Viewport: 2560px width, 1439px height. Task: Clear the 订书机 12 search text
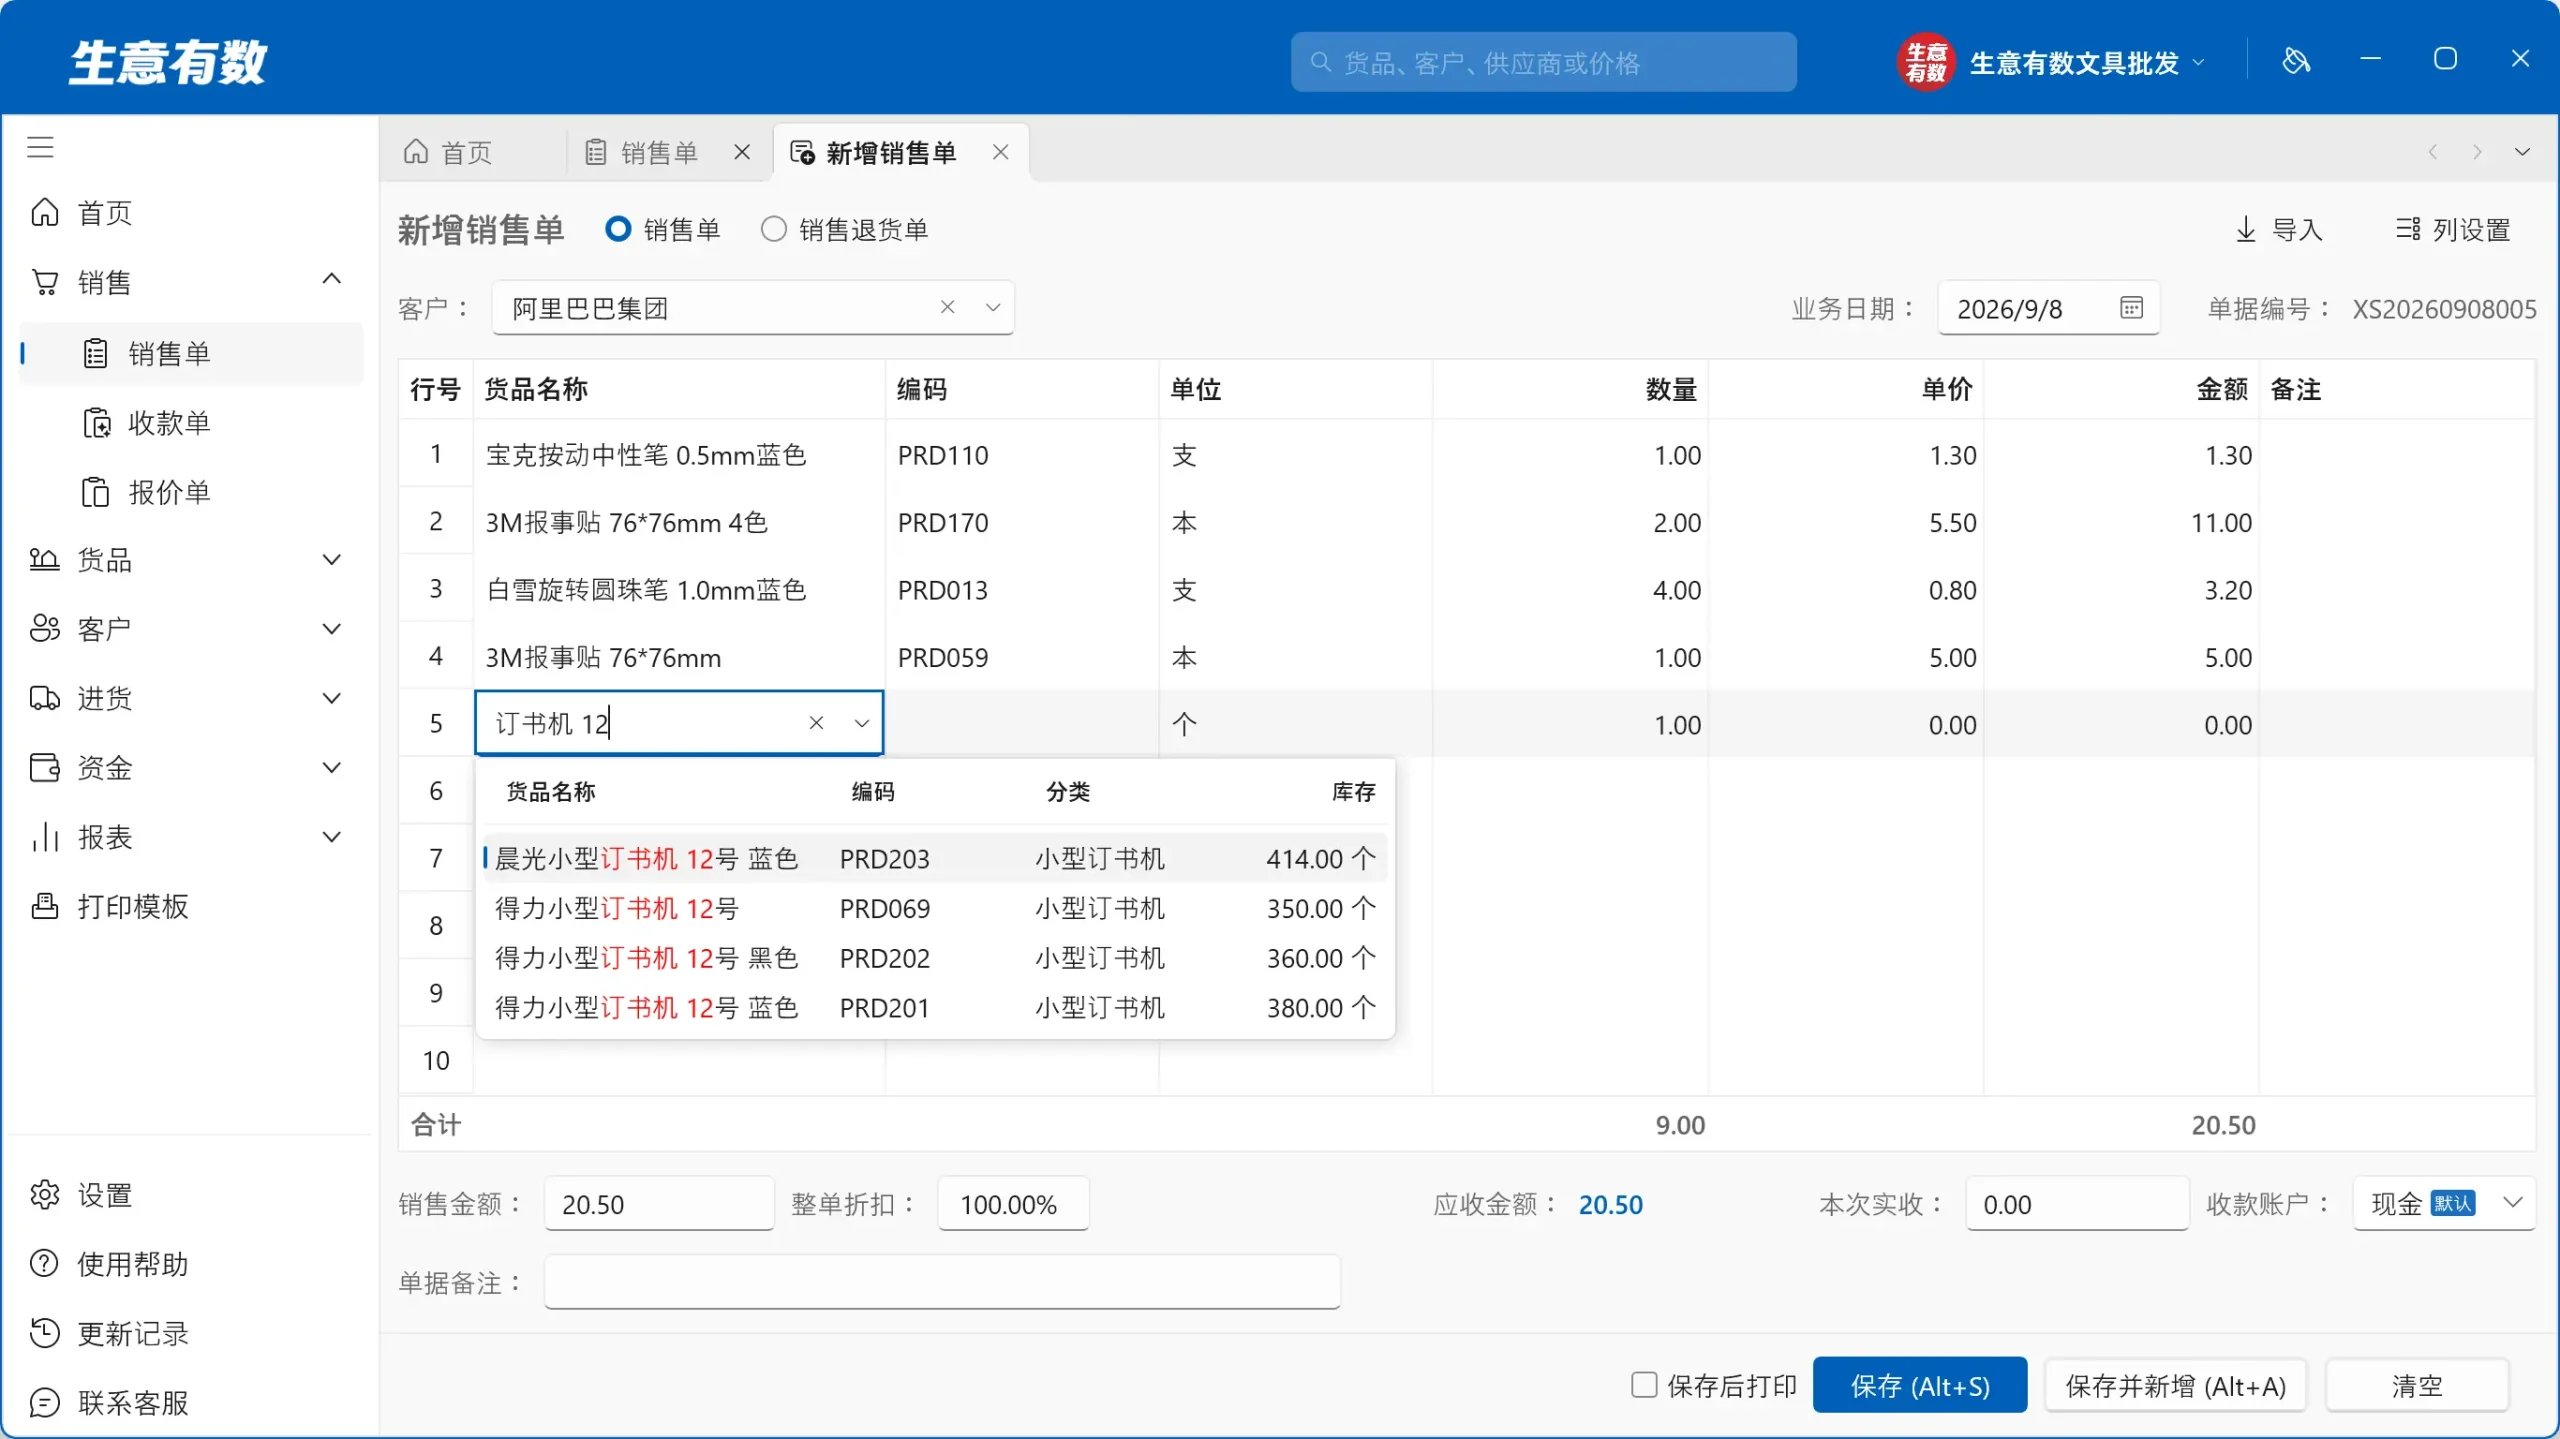tap(816, 722)
